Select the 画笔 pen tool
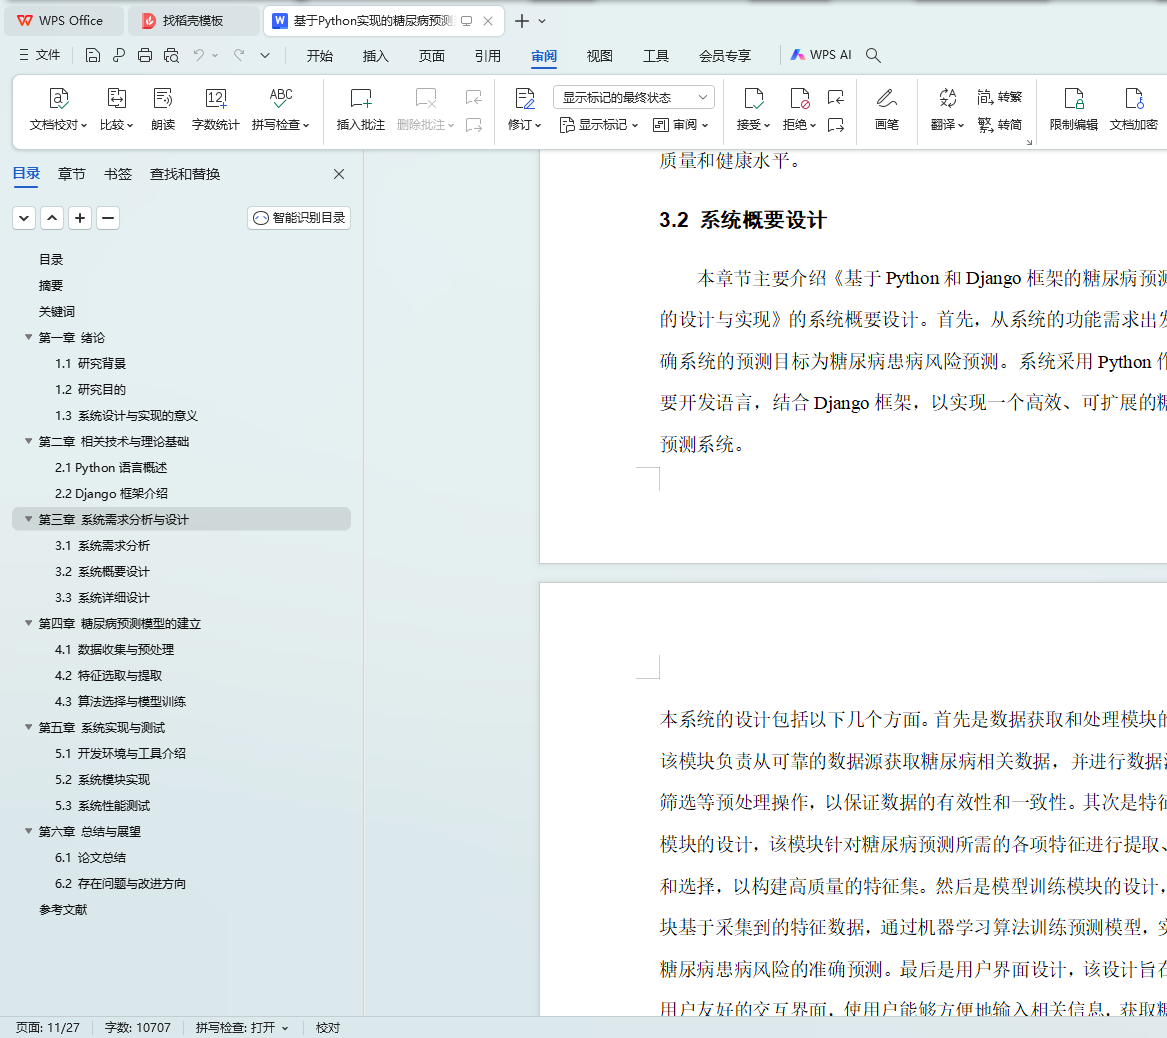This screenshot has height=1038, width=1167. pos(886,98)
